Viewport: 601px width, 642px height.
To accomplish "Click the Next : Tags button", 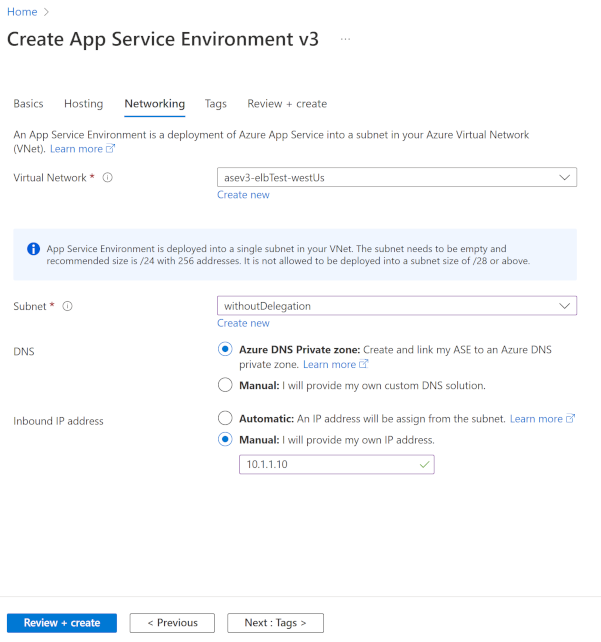I will pos(275,623).
